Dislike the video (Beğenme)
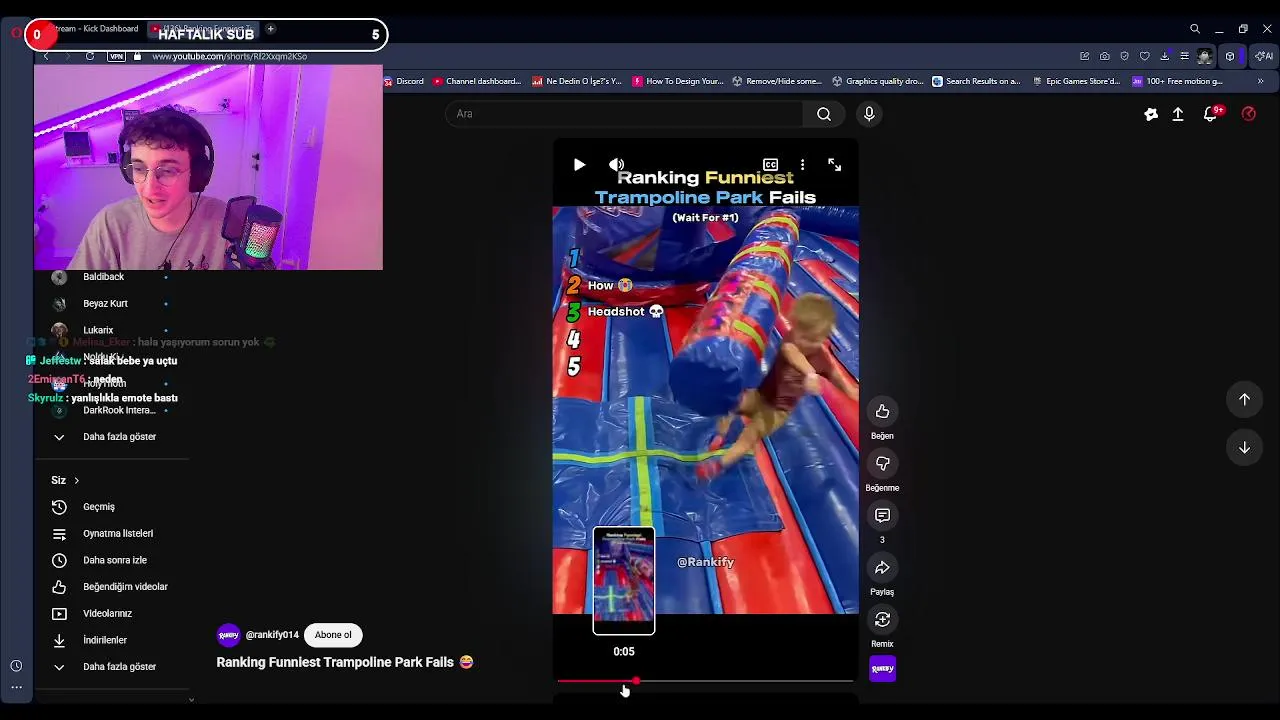The width and height of the screenshot is (1280, 720). (882, 463)
